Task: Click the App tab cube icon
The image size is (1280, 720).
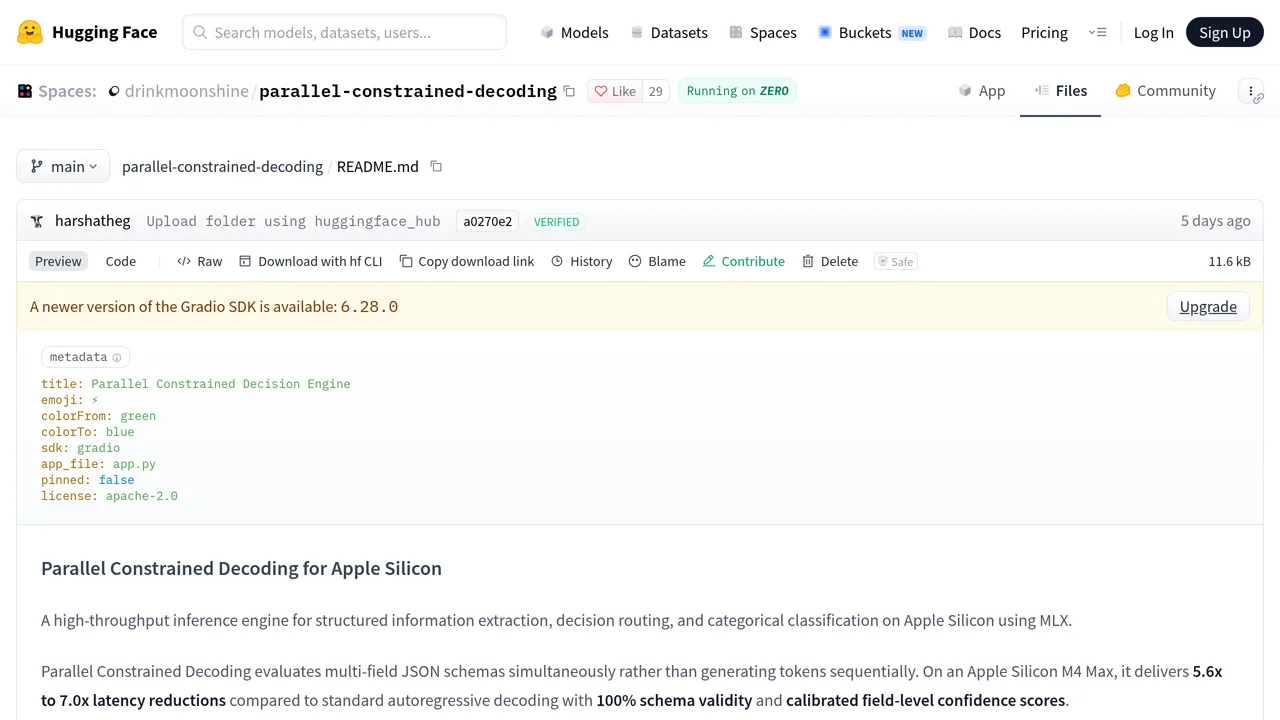Action: [965, 91]
